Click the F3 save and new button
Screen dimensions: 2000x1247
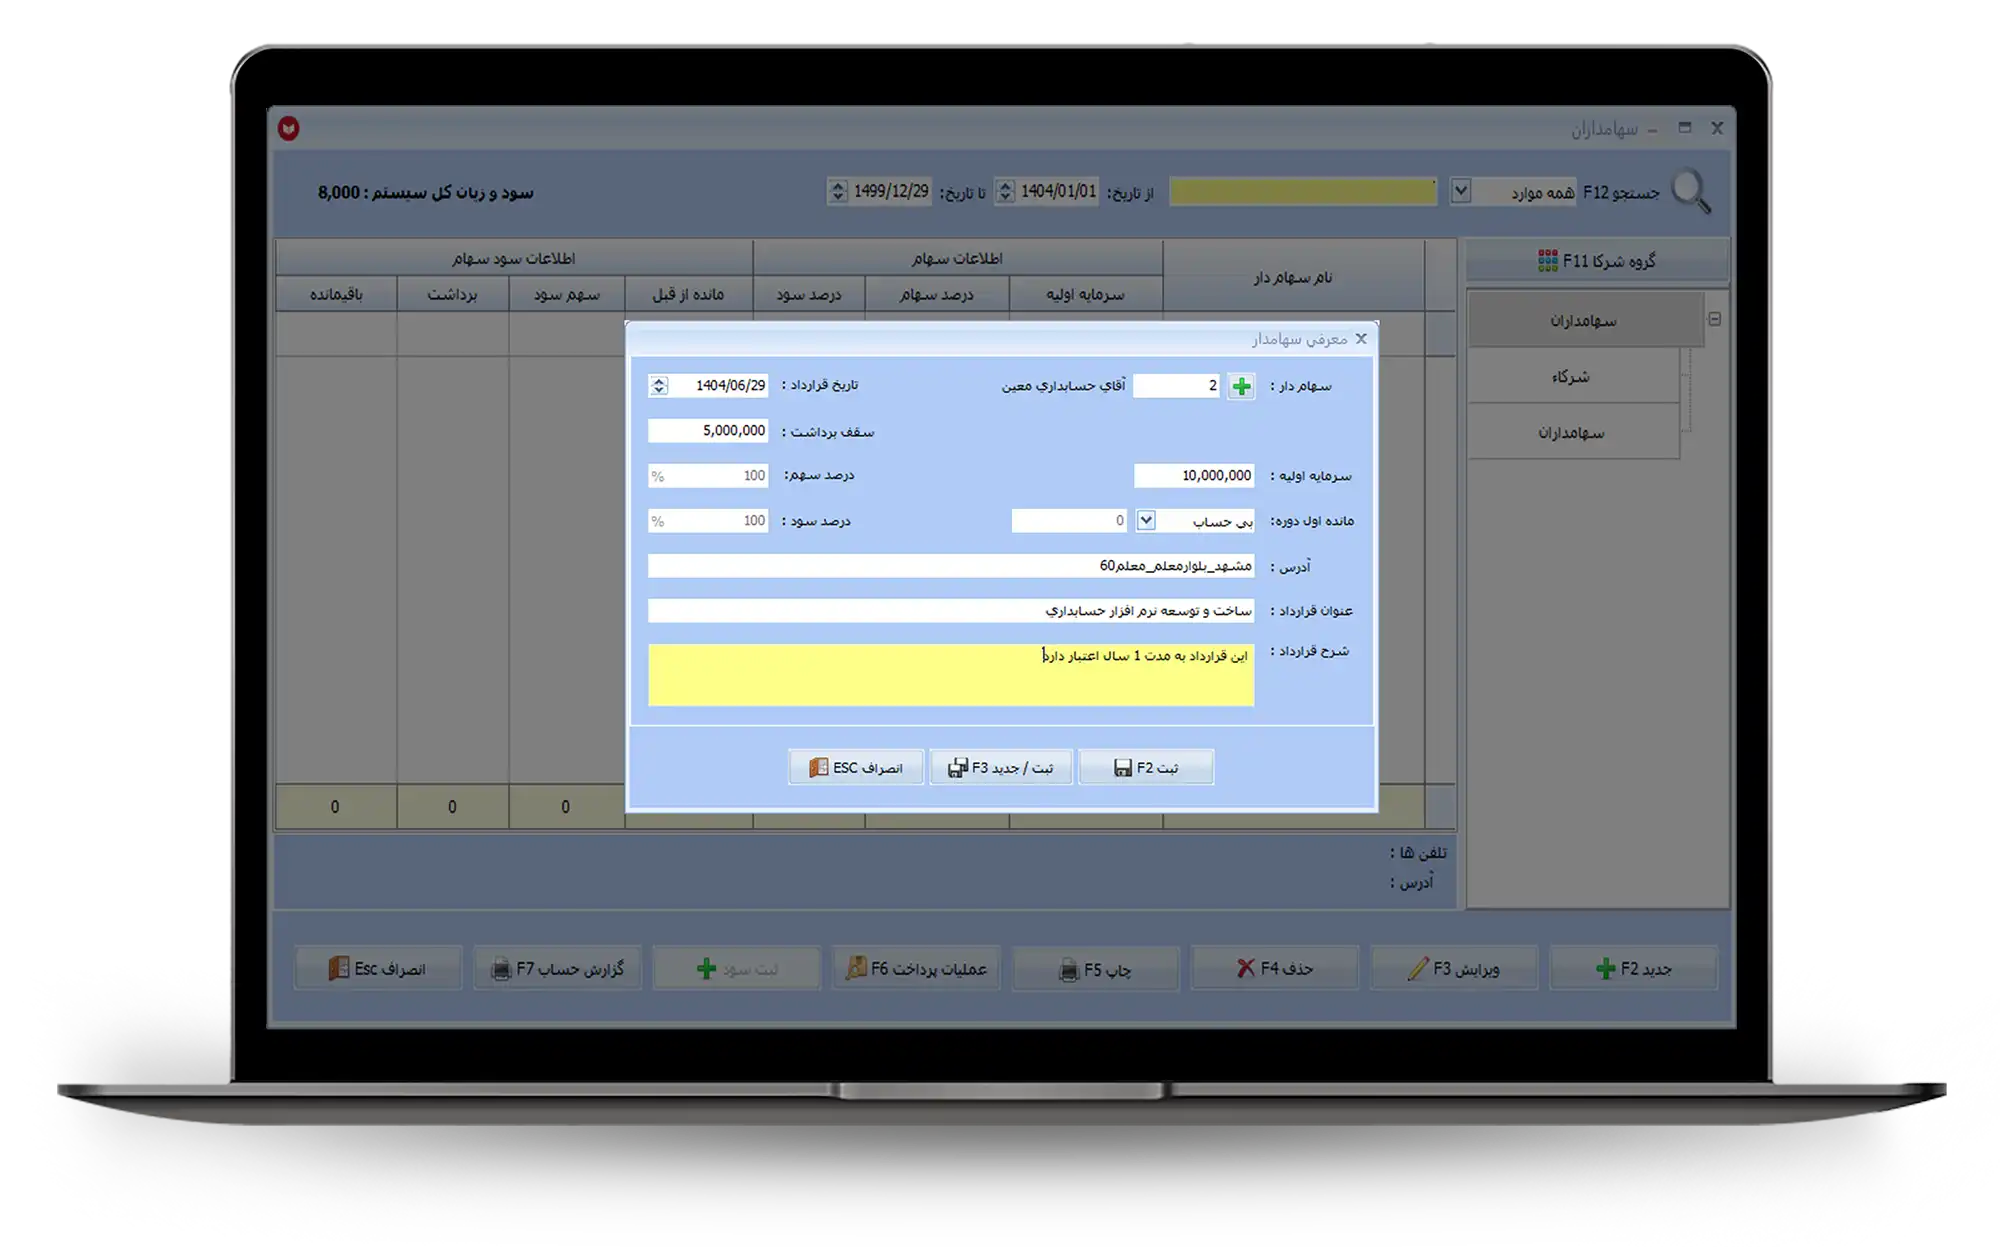coord(1001,768)
